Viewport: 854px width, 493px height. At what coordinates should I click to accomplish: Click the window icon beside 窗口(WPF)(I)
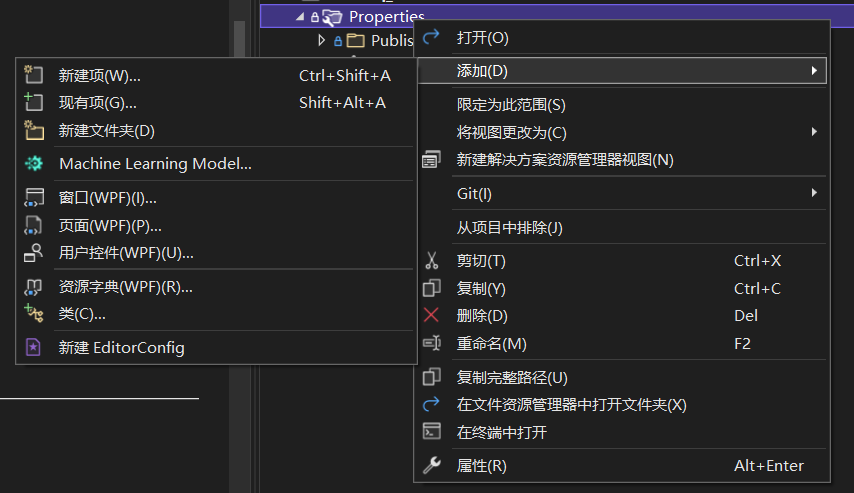click(x=33, y=197)
